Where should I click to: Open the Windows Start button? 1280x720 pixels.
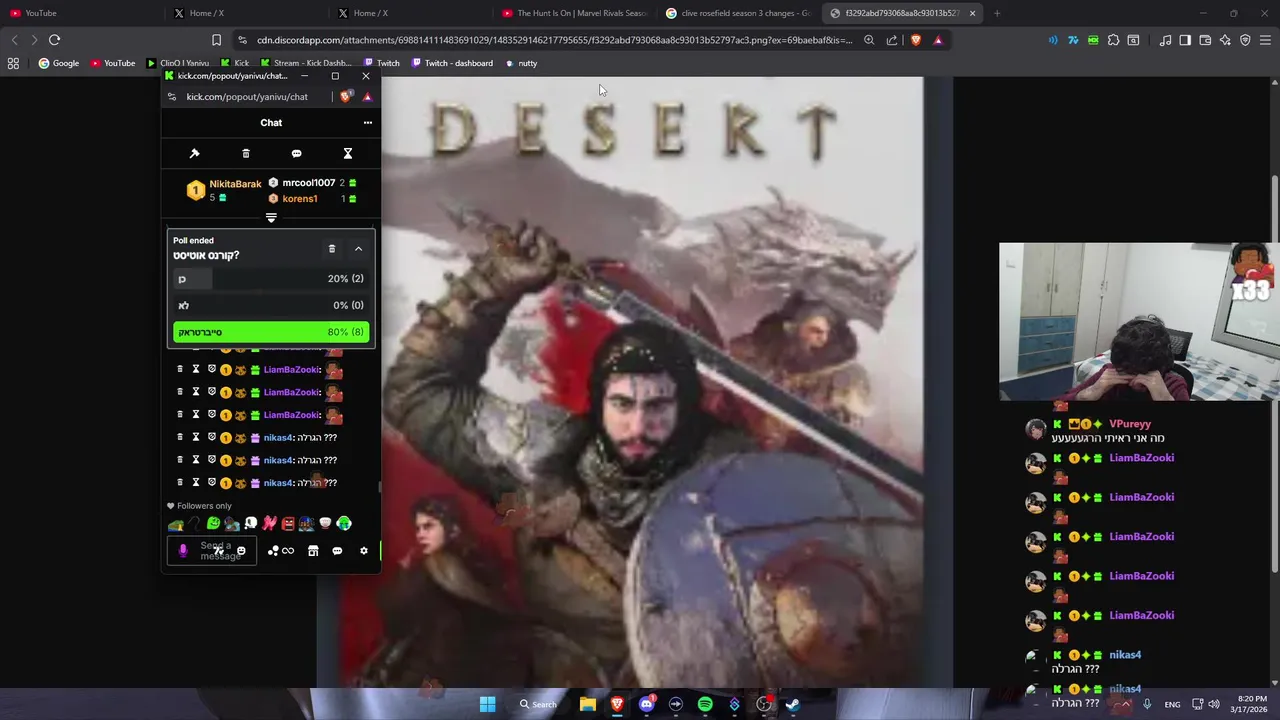point(487,704)
